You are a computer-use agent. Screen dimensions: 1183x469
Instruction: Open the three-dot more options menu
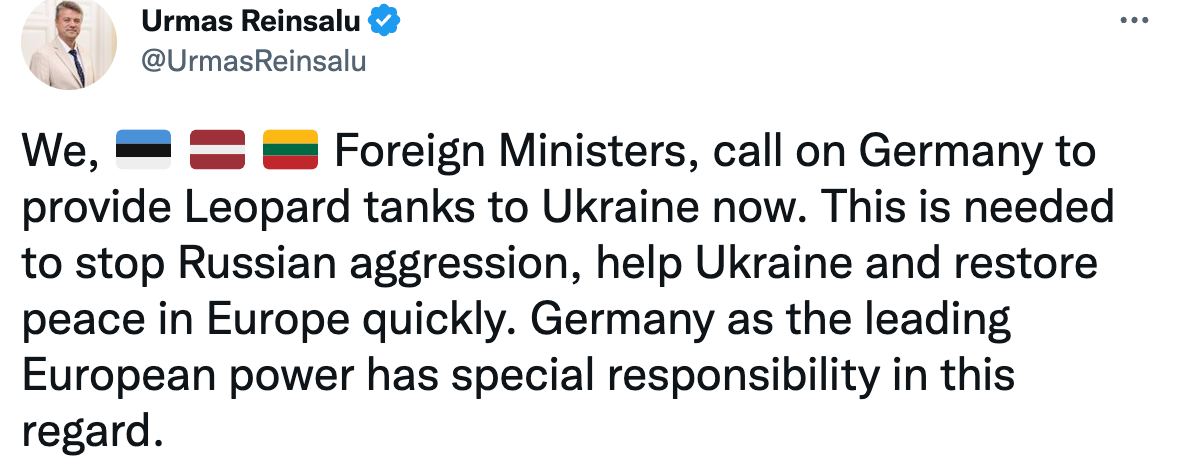pos(1134,21)
